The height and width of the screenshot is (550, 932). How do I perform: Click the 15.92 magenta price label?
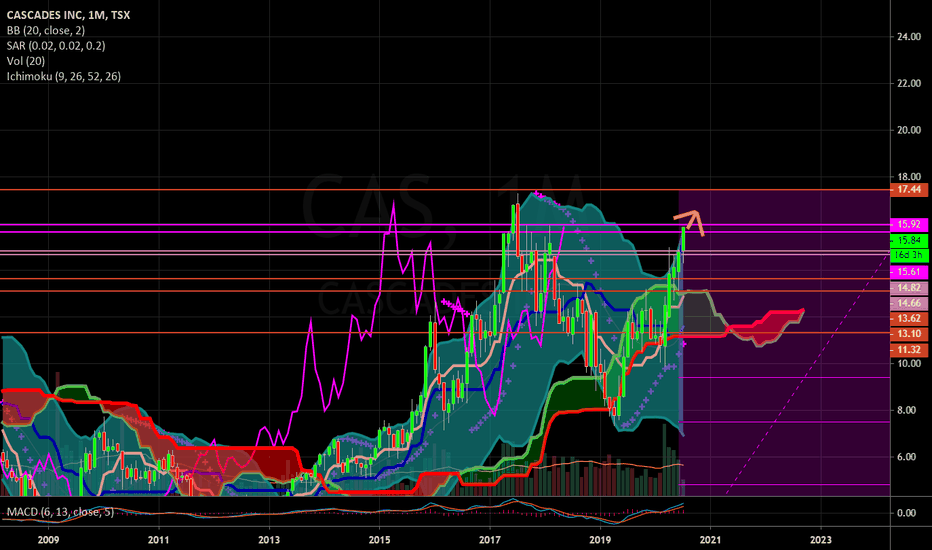pos(909,224)
